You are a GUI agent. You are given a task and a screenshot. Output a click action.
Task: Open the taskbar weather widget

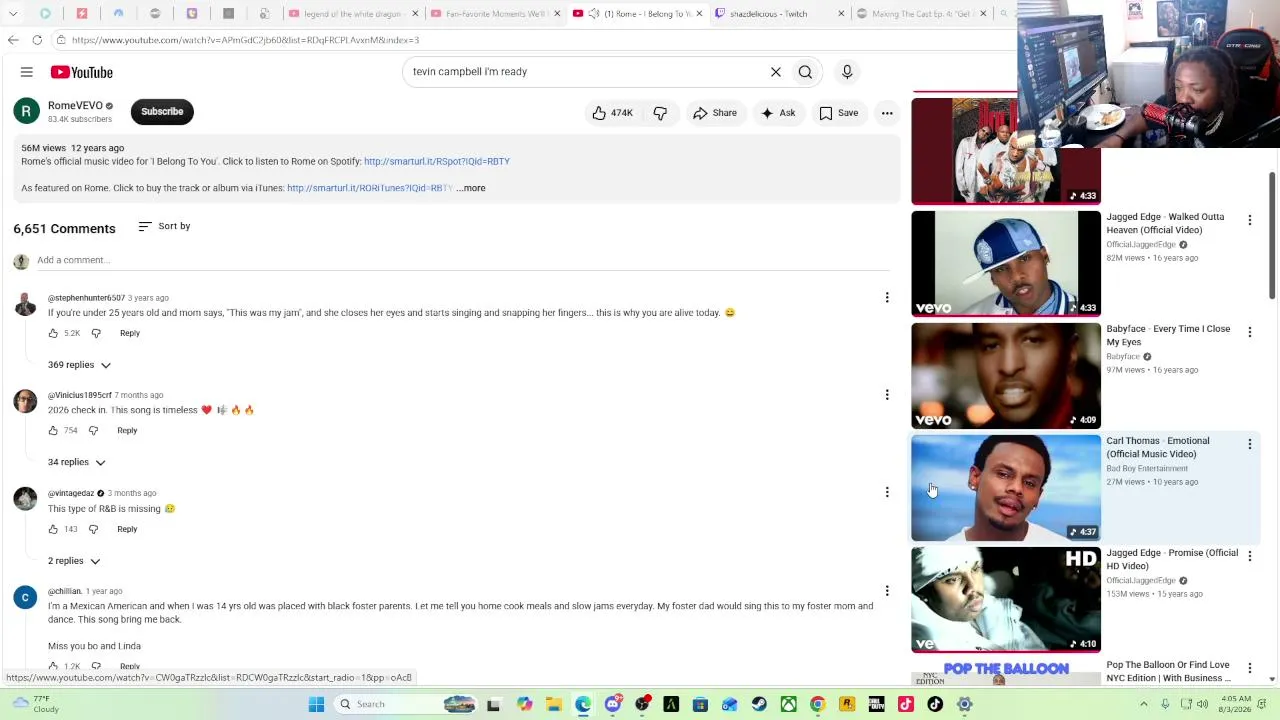click(34, 704)
